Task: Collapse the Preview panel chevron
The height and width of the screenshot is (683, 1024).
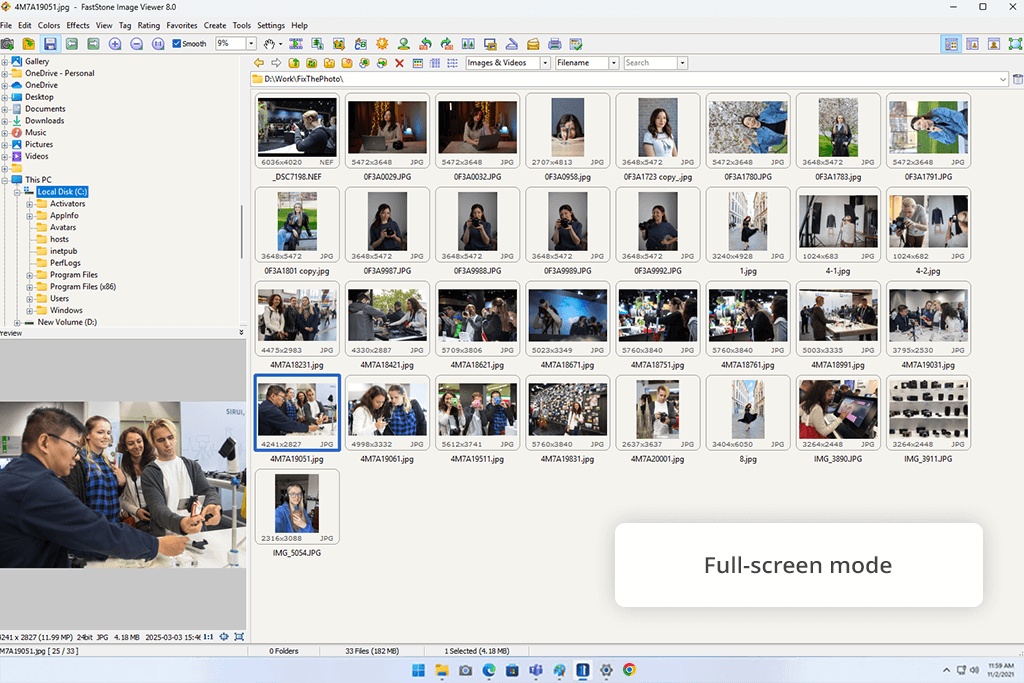Action: [x=241, y=332]
